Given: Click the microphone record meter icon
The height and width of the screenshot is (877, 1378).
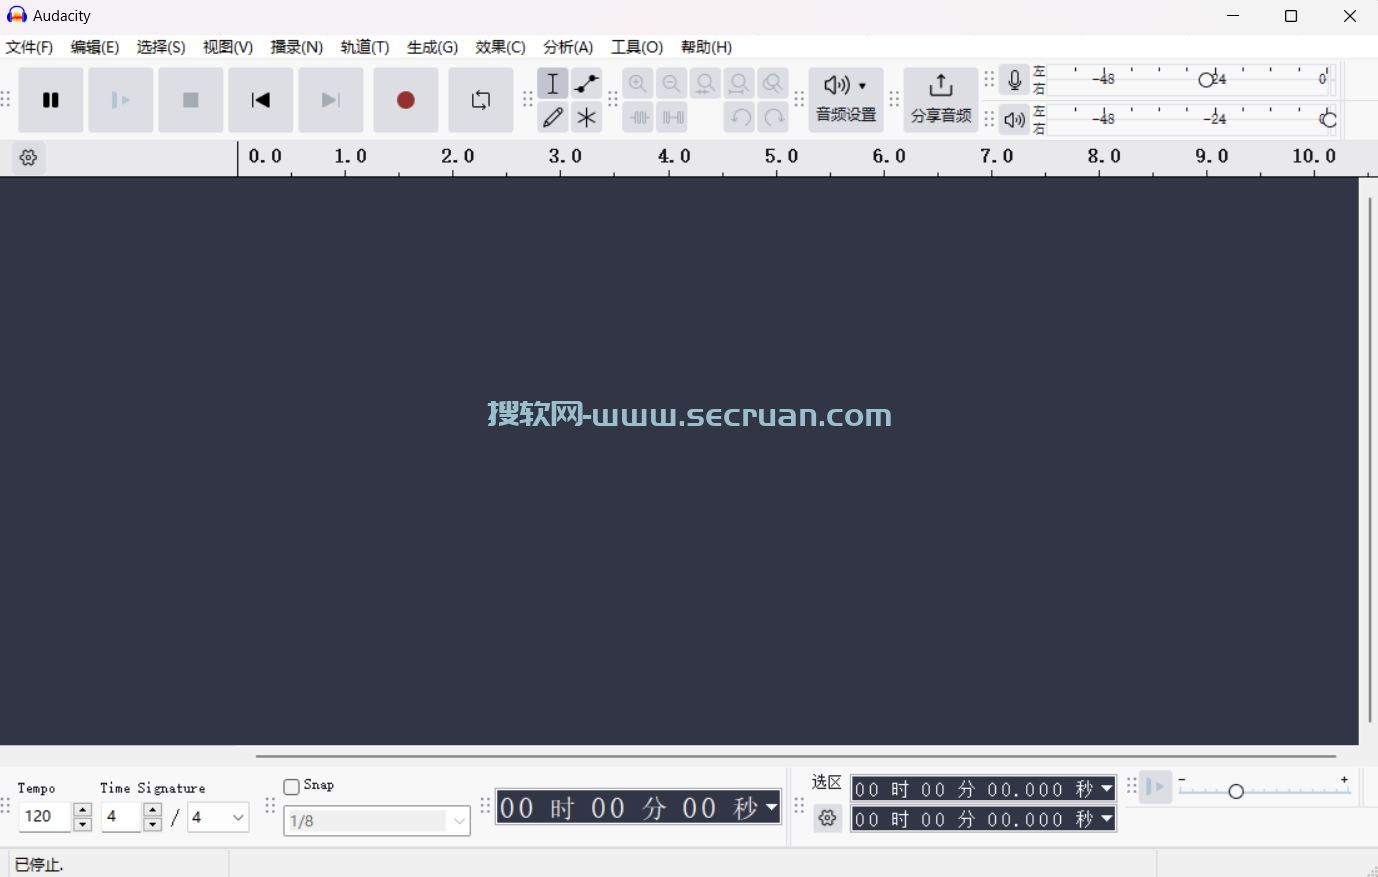Looking at the screenshot, I should [1015, 80].
